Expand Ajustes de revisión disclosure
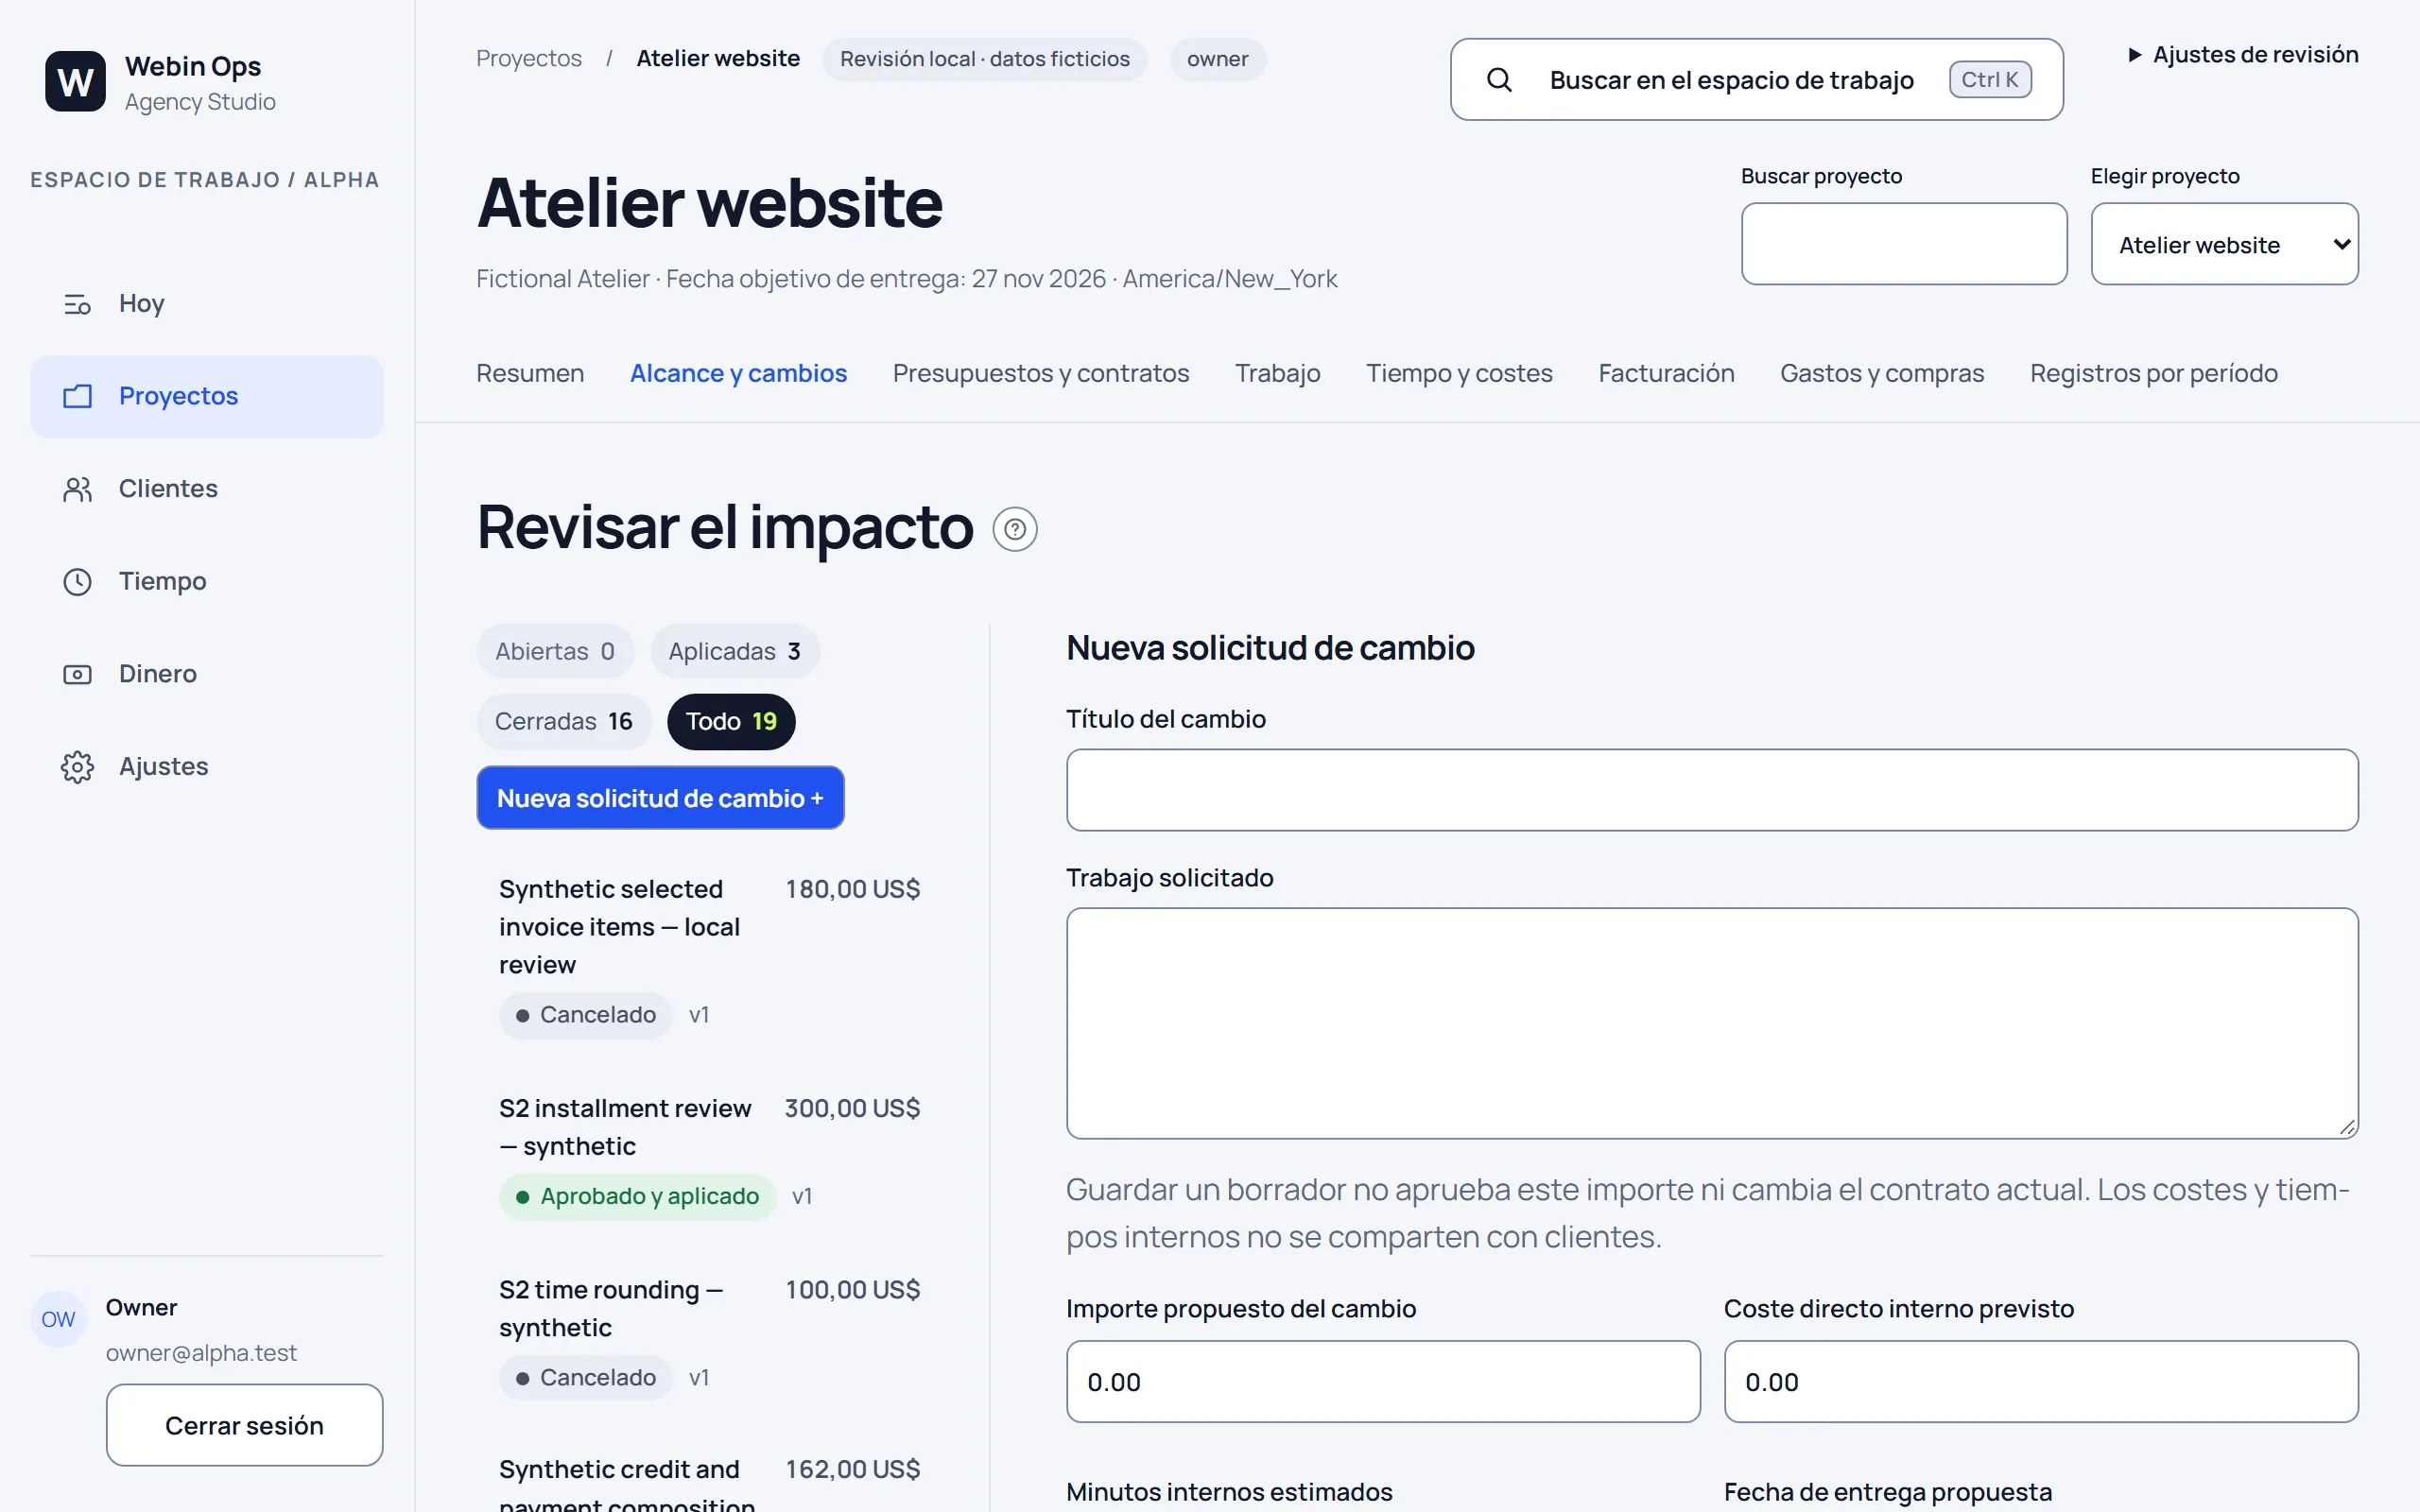The width and height of the screenshot is (2420, 1512). point(2242,55)
